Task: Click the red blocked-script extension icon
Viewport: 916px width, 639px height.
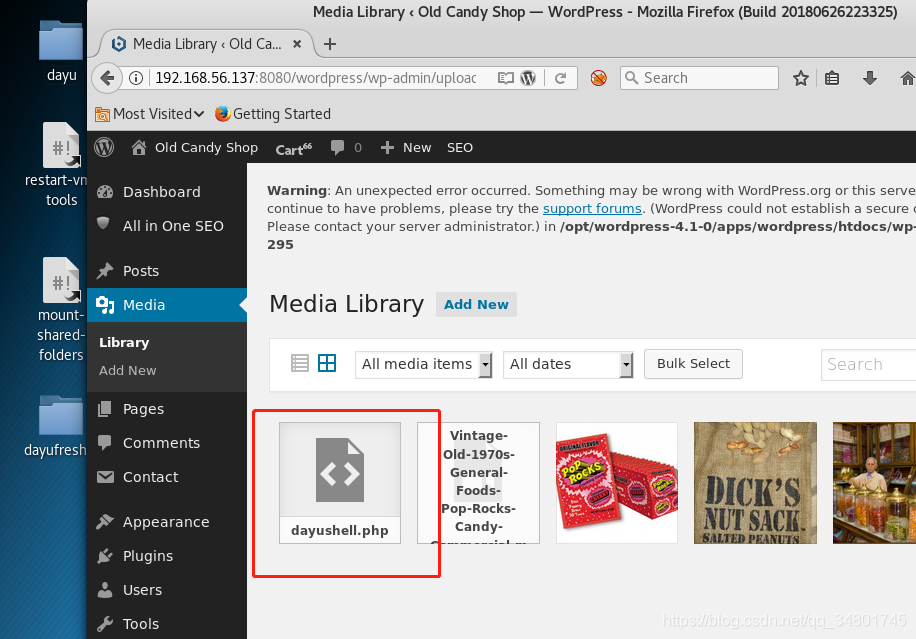Action: (x=599, y=78)
